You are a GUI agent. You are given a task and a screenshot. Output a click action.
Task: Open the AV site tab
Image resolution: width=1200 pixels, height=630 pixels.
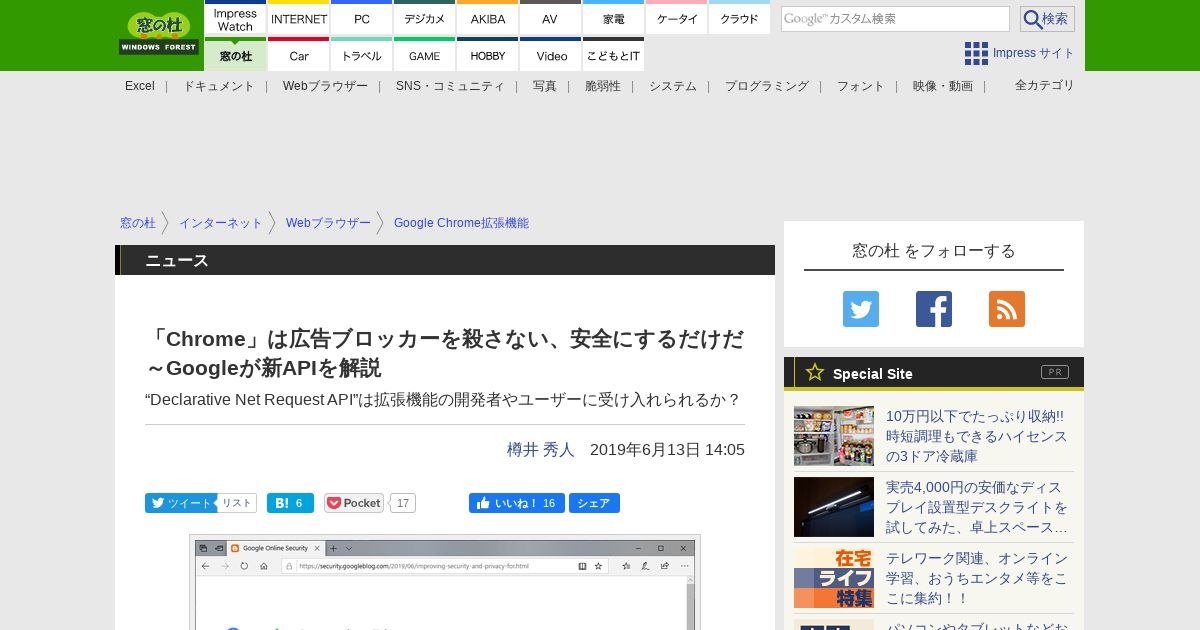[x=550, y=18]
